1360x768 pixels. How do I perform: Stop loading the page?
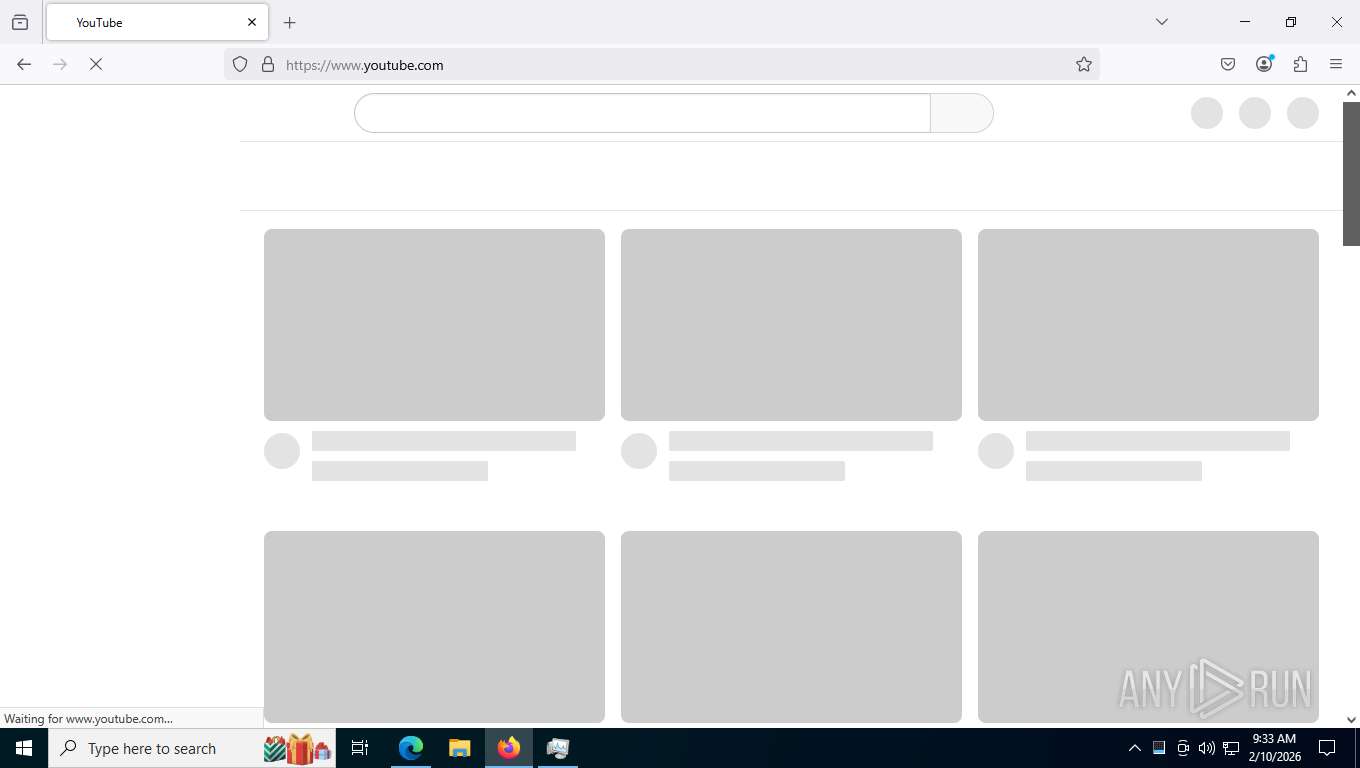(x=96, y=64)
